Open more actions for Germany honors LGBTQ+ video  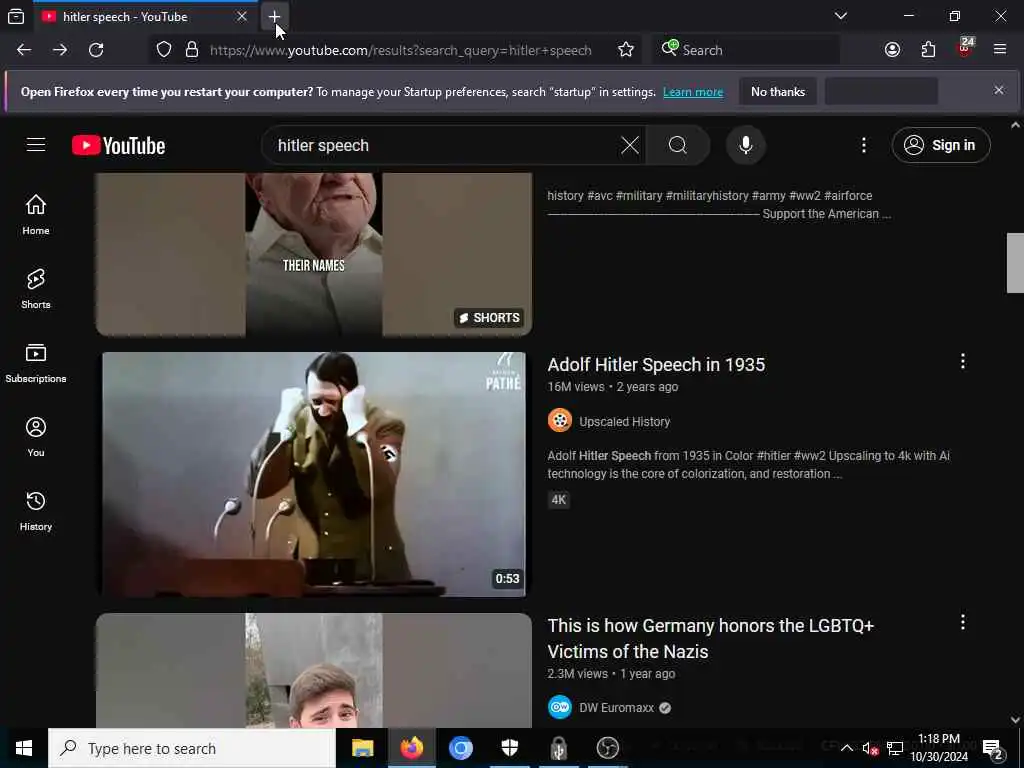(963, 622)
